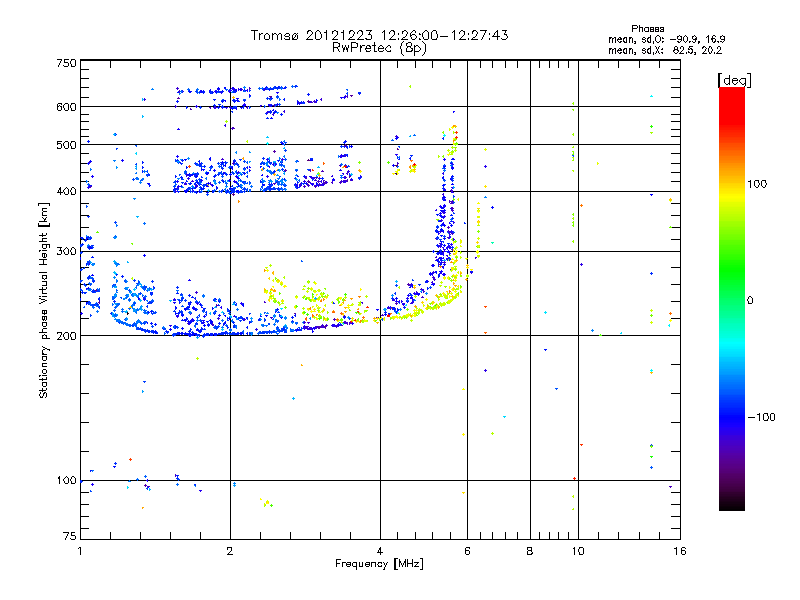This screenshot has height=600, width=800.
Task: Click the 'mean, sd,O: -90.9, 16.9' line
Action: pos(666,39)
